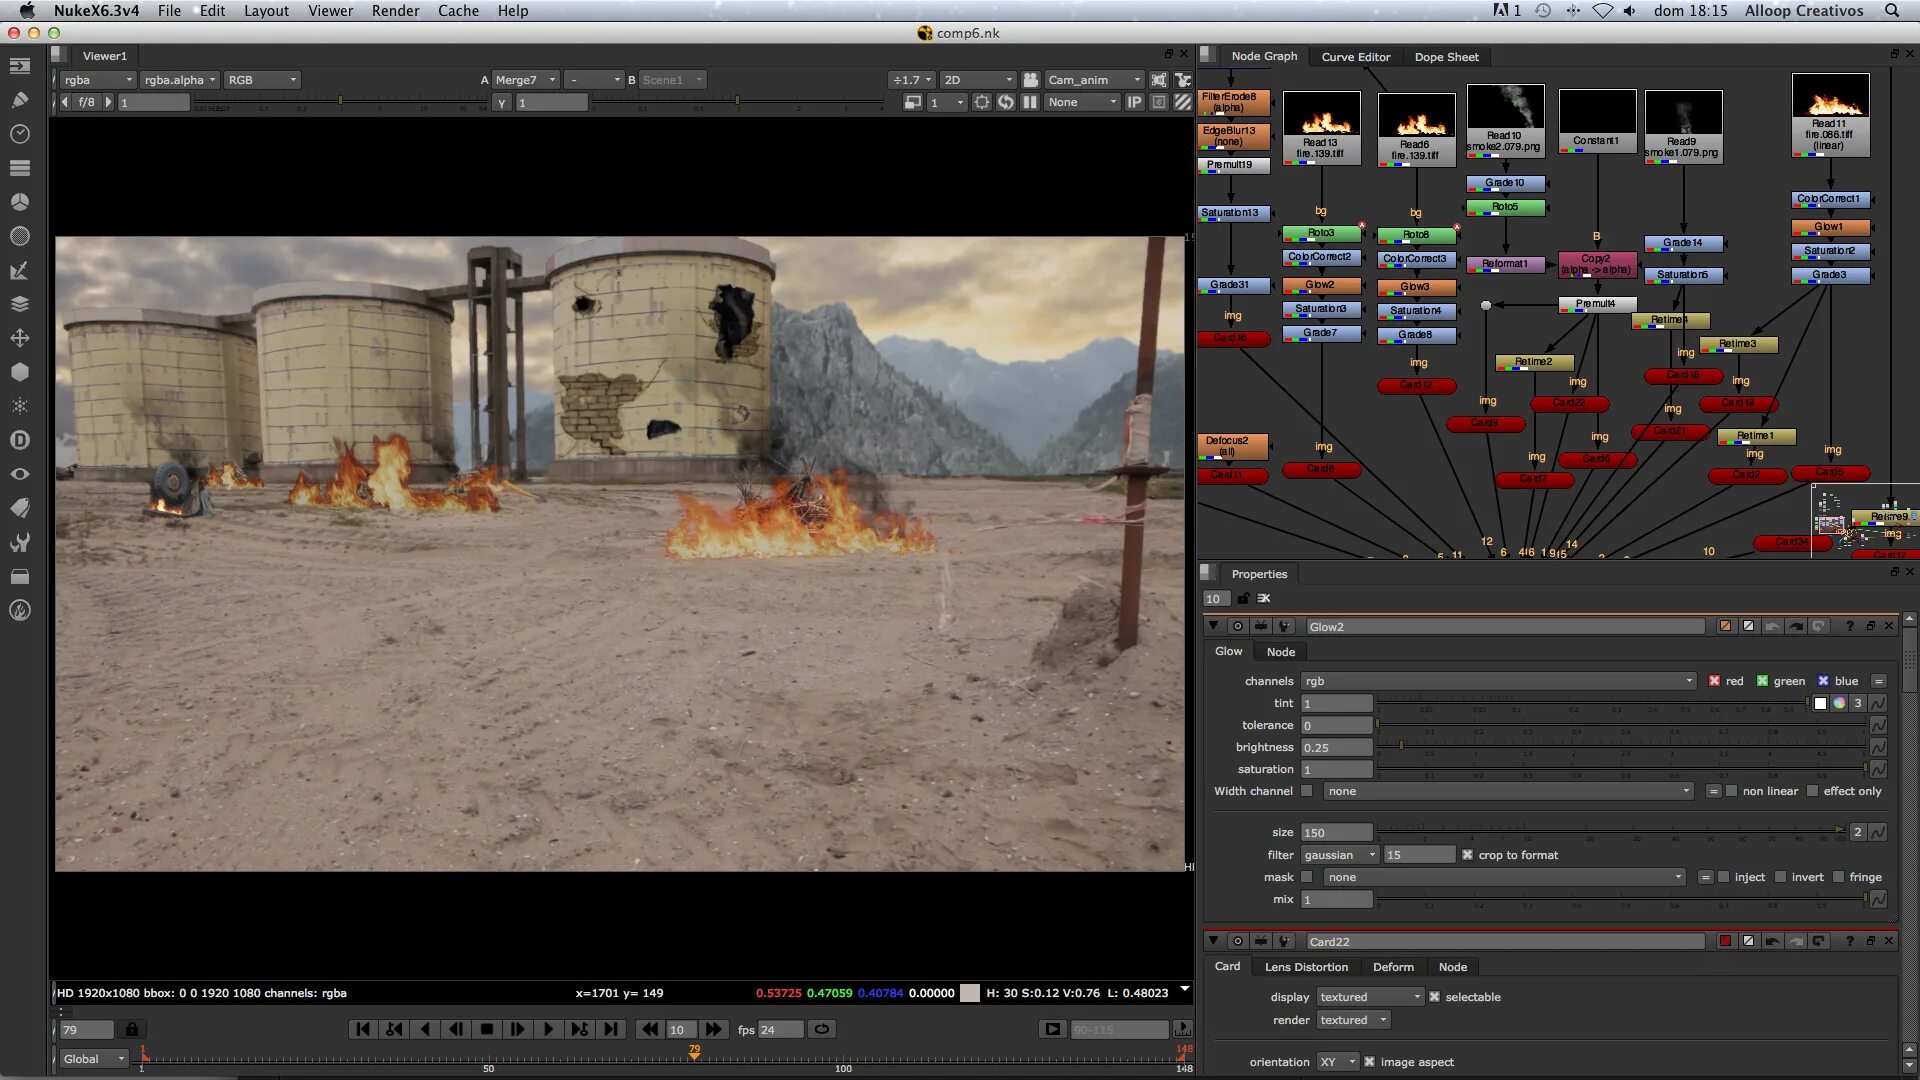Open the gaussian filter dropdown

(1339, 855)
